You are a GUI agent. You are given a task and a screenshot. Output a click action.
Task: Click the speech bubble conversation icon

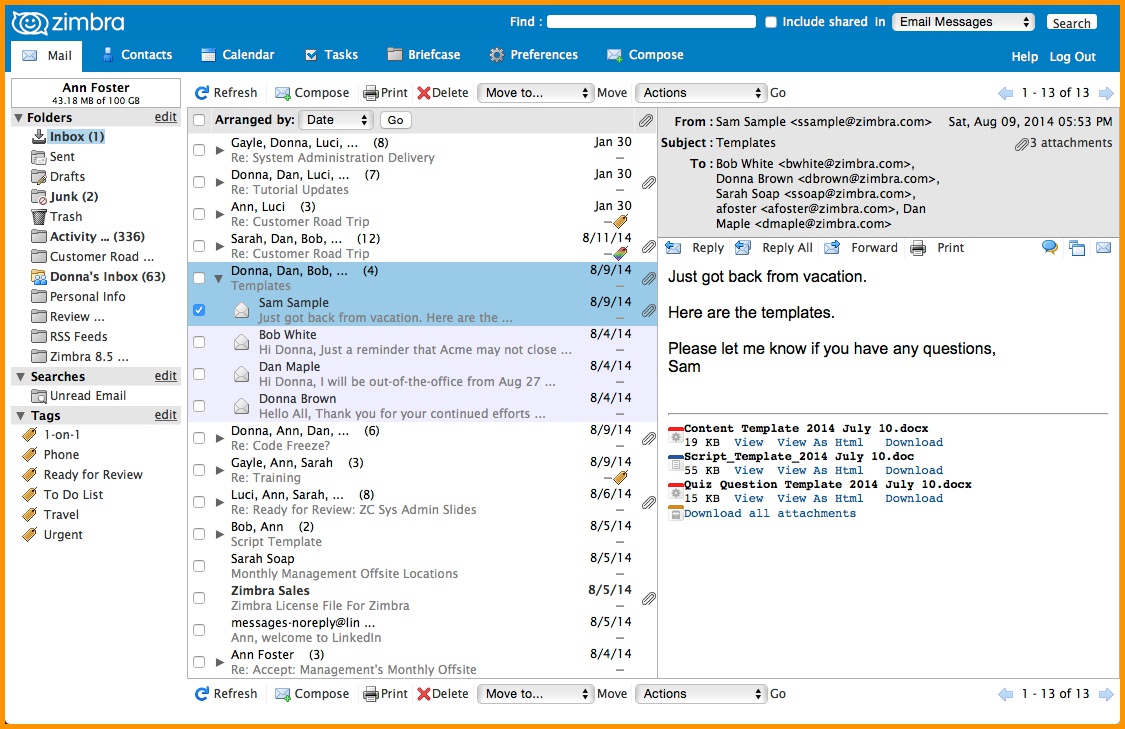1050,248
